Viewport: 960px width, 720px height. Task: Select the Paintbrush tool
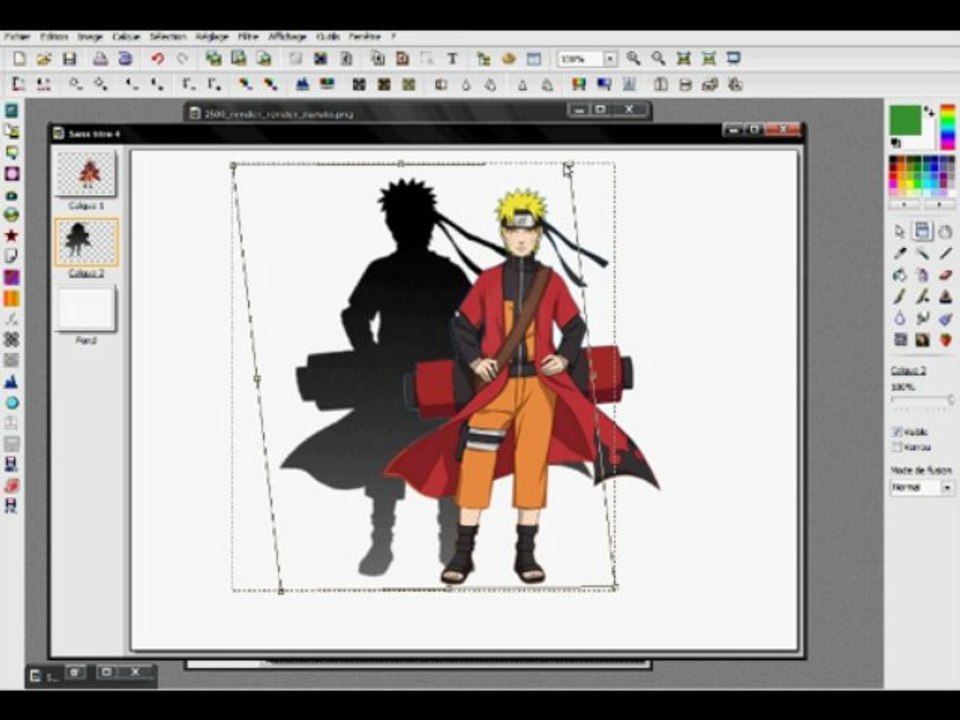899,297
